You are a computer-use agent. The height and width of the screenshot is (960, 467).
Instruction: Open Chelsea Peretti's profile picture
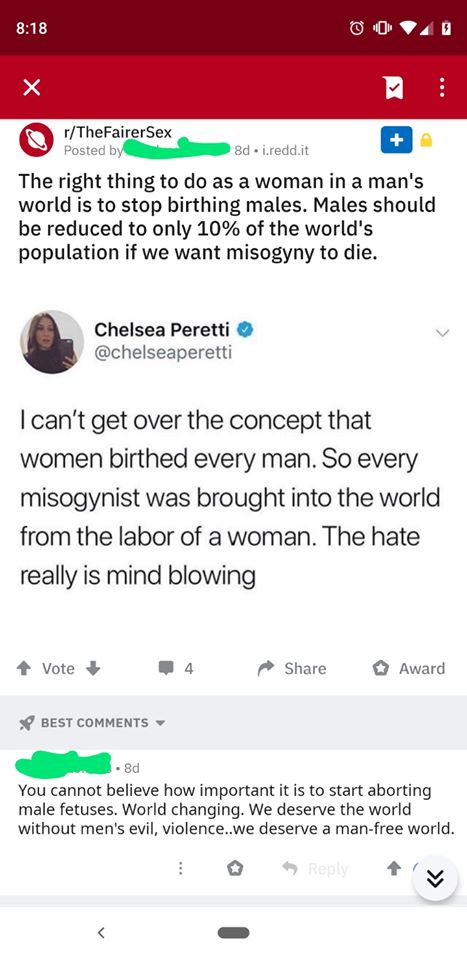(51, 342)
